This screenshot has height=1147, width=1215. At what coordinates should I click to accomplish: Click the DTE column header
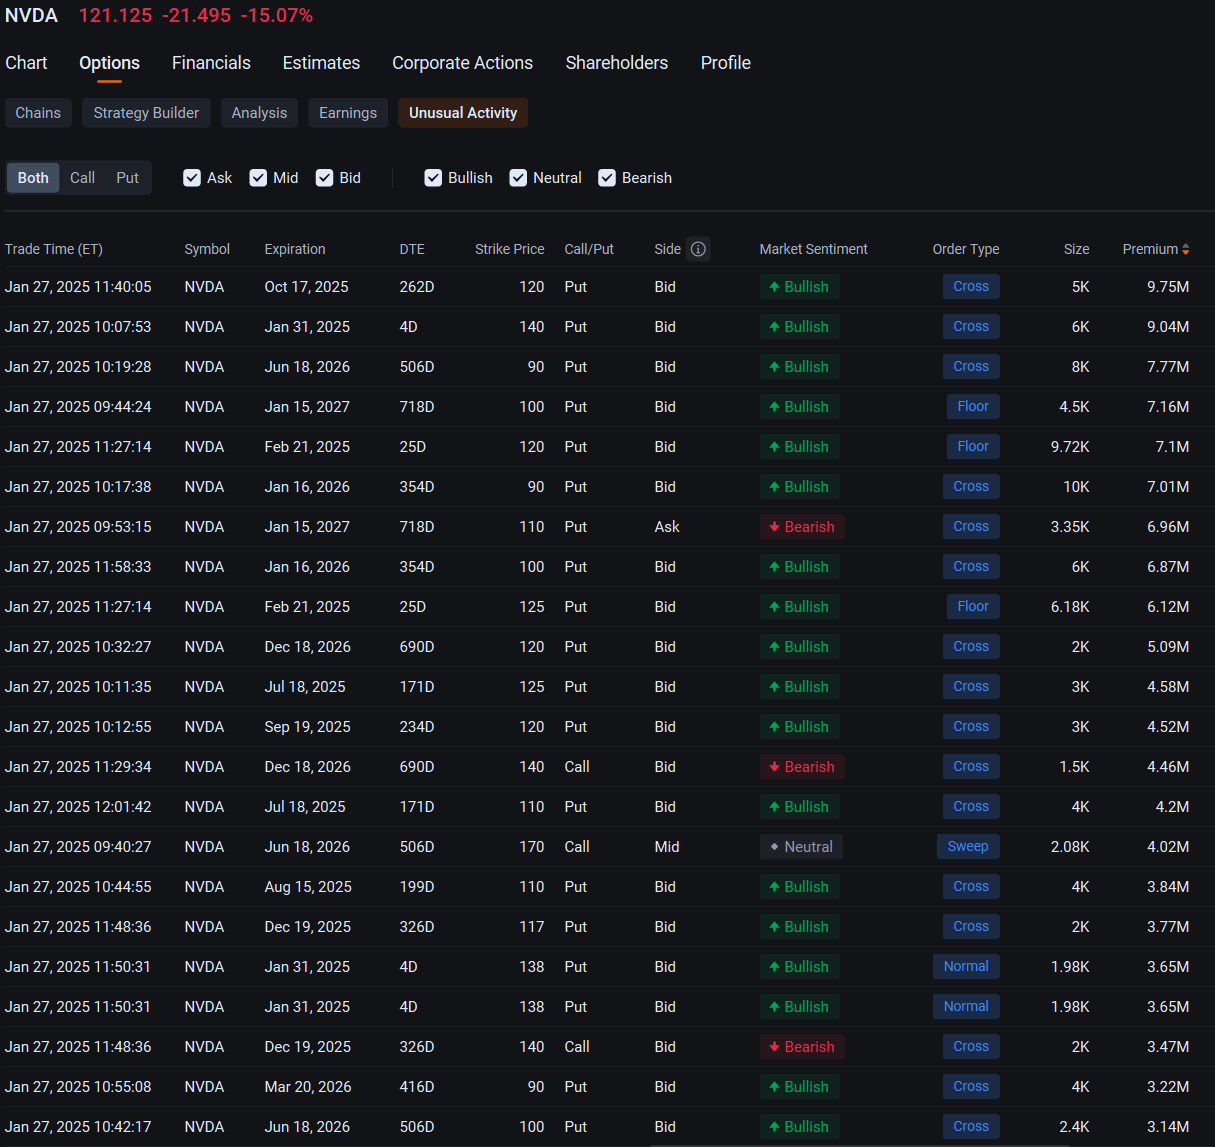[x=412, y=249]
